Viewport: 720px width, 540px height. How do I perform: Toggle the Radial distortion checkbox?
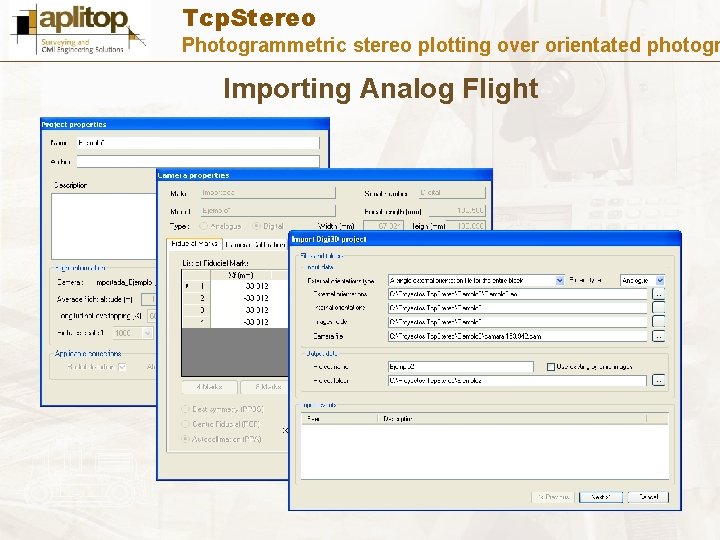click(x=122, y=367)
